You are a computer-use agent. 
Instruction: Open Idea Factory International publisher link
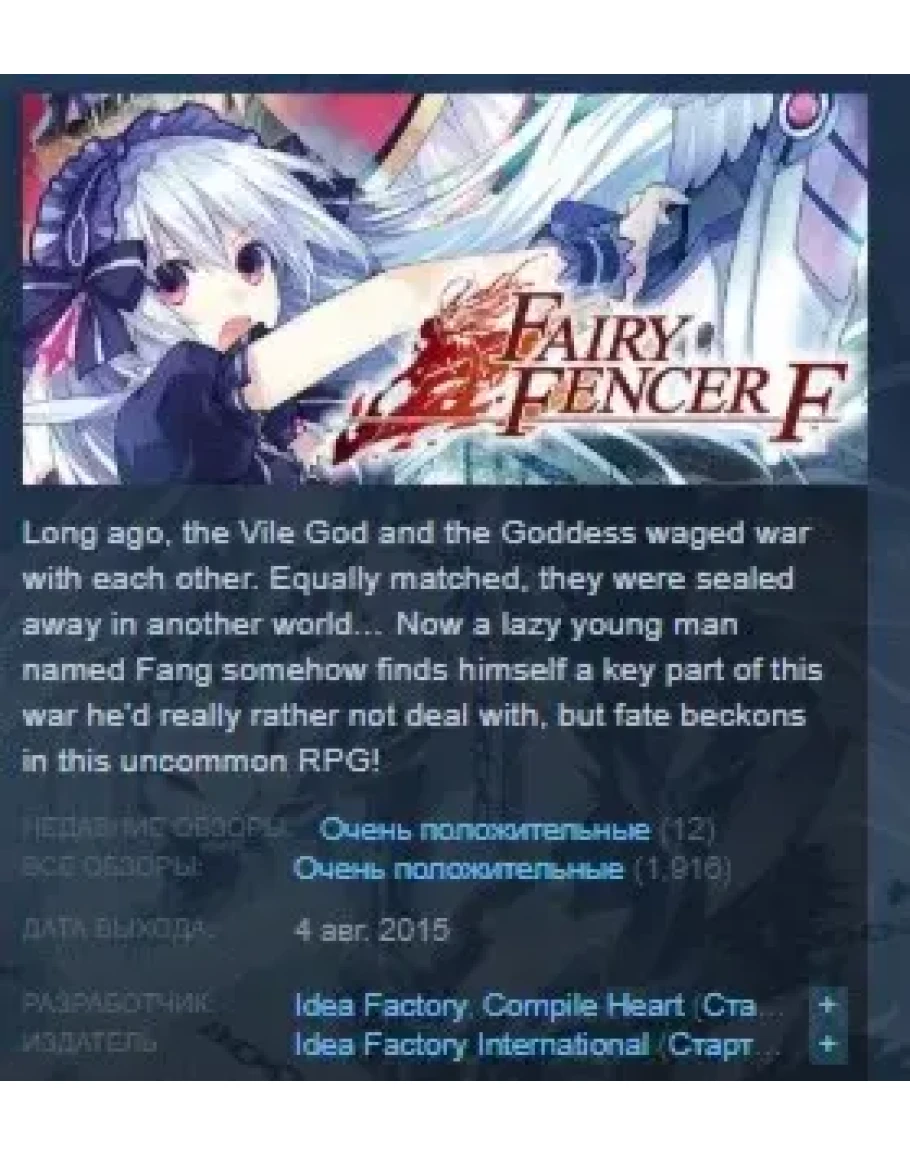(472, 1044)
